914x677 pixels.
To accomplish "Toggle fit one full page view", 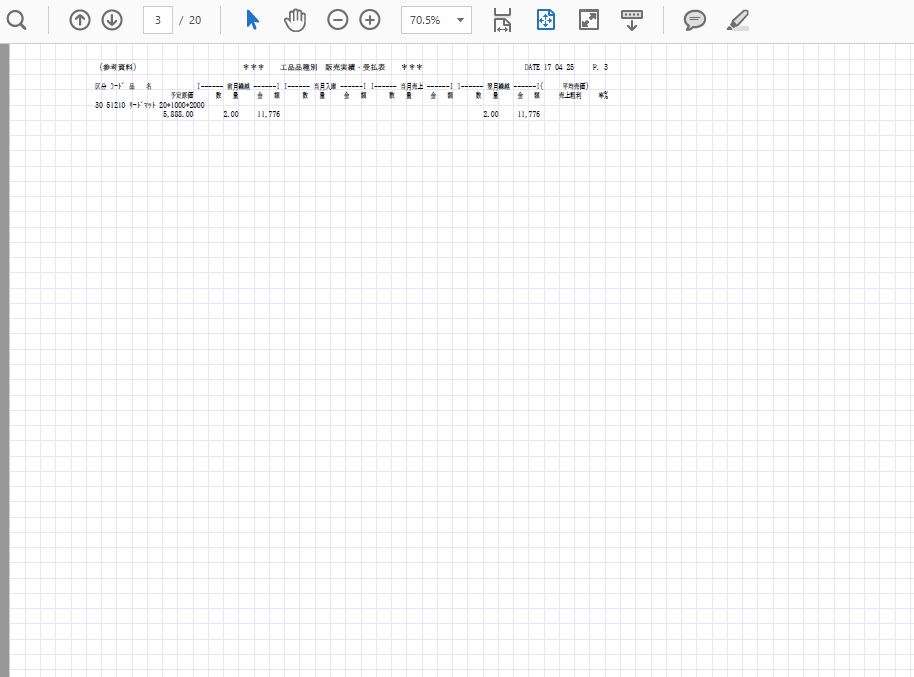I will point(545,20).
